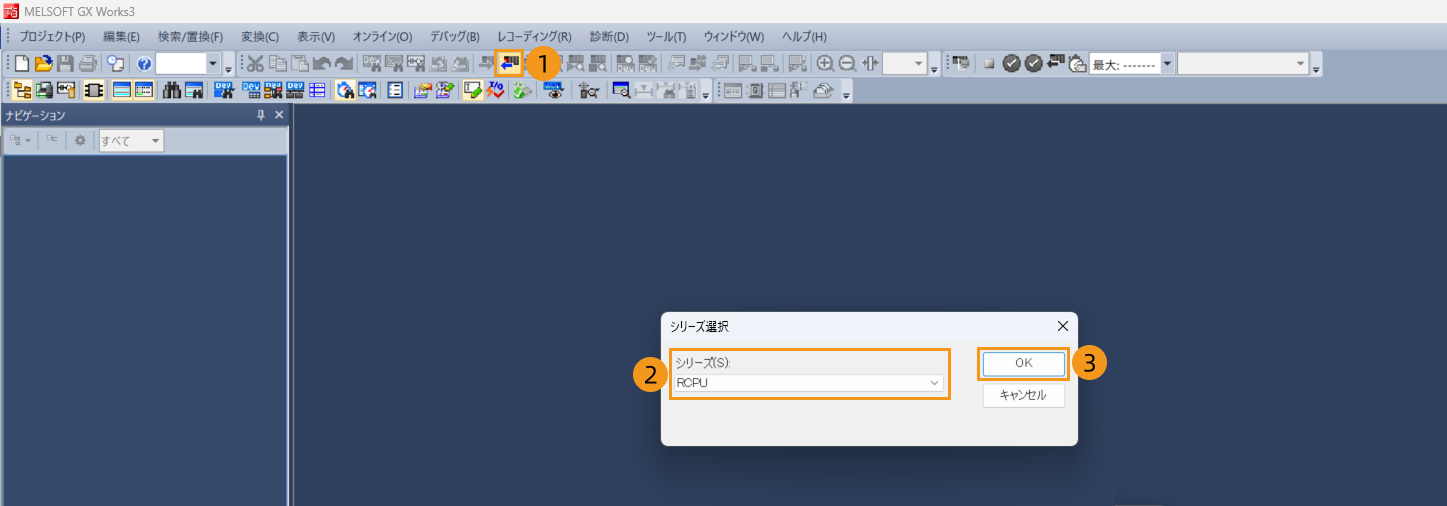Click the simulation stop square icon

coord(989,63)
